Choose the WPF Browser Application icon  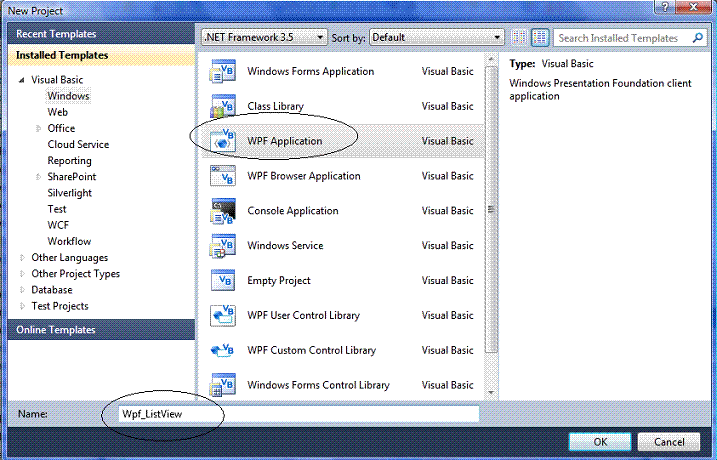[x=223, y=176]
